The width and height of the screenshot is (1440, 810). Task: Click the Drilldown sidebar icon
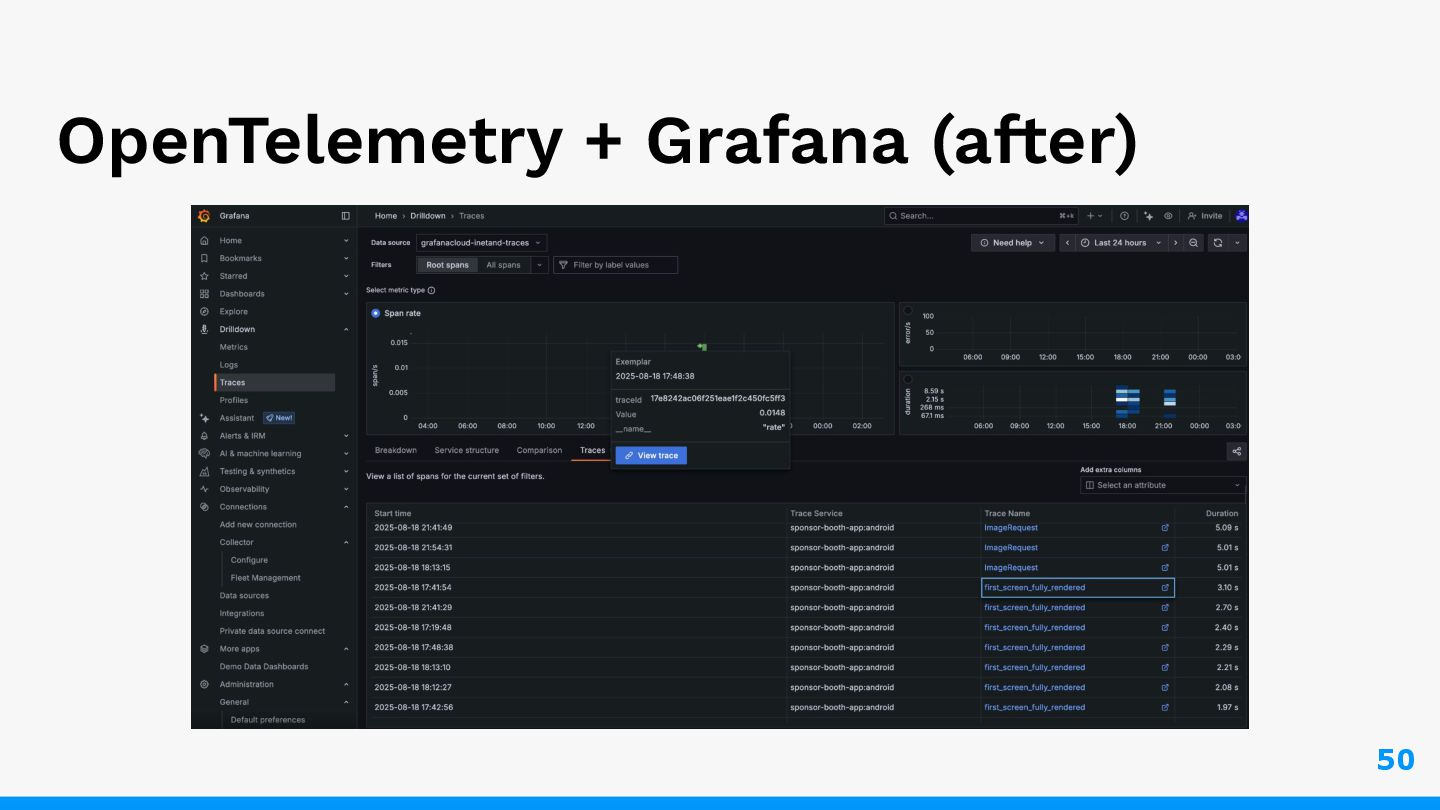point(204,329)
